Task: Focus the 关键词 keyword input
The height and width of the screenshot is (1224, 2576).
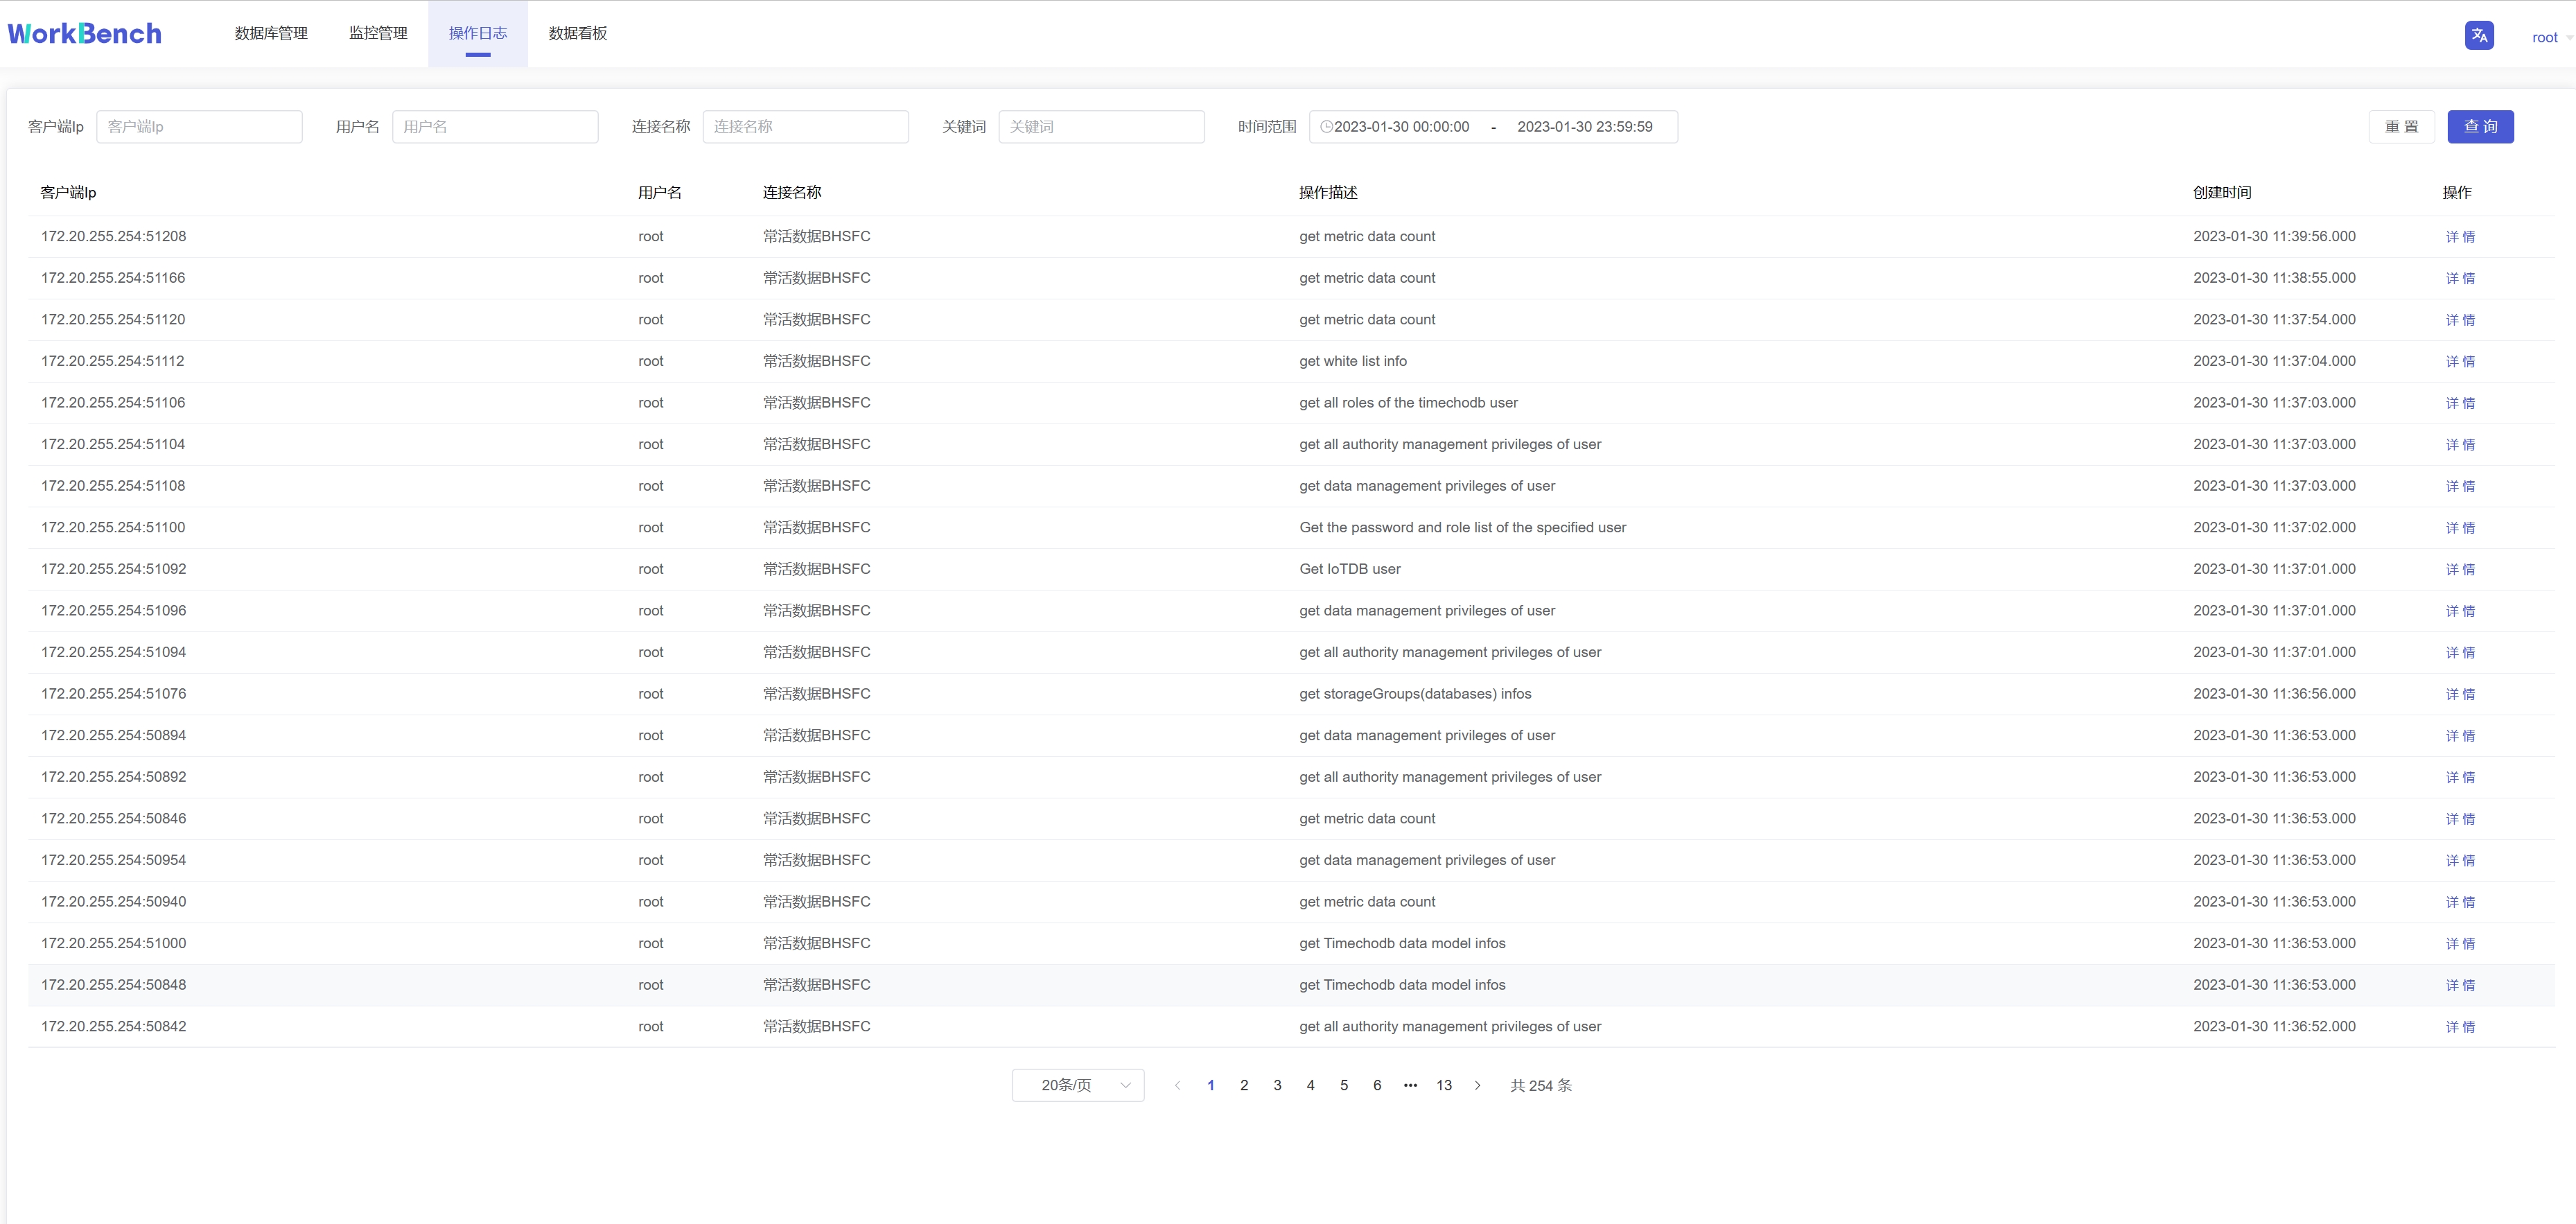Action: (x=1102, y=126)
